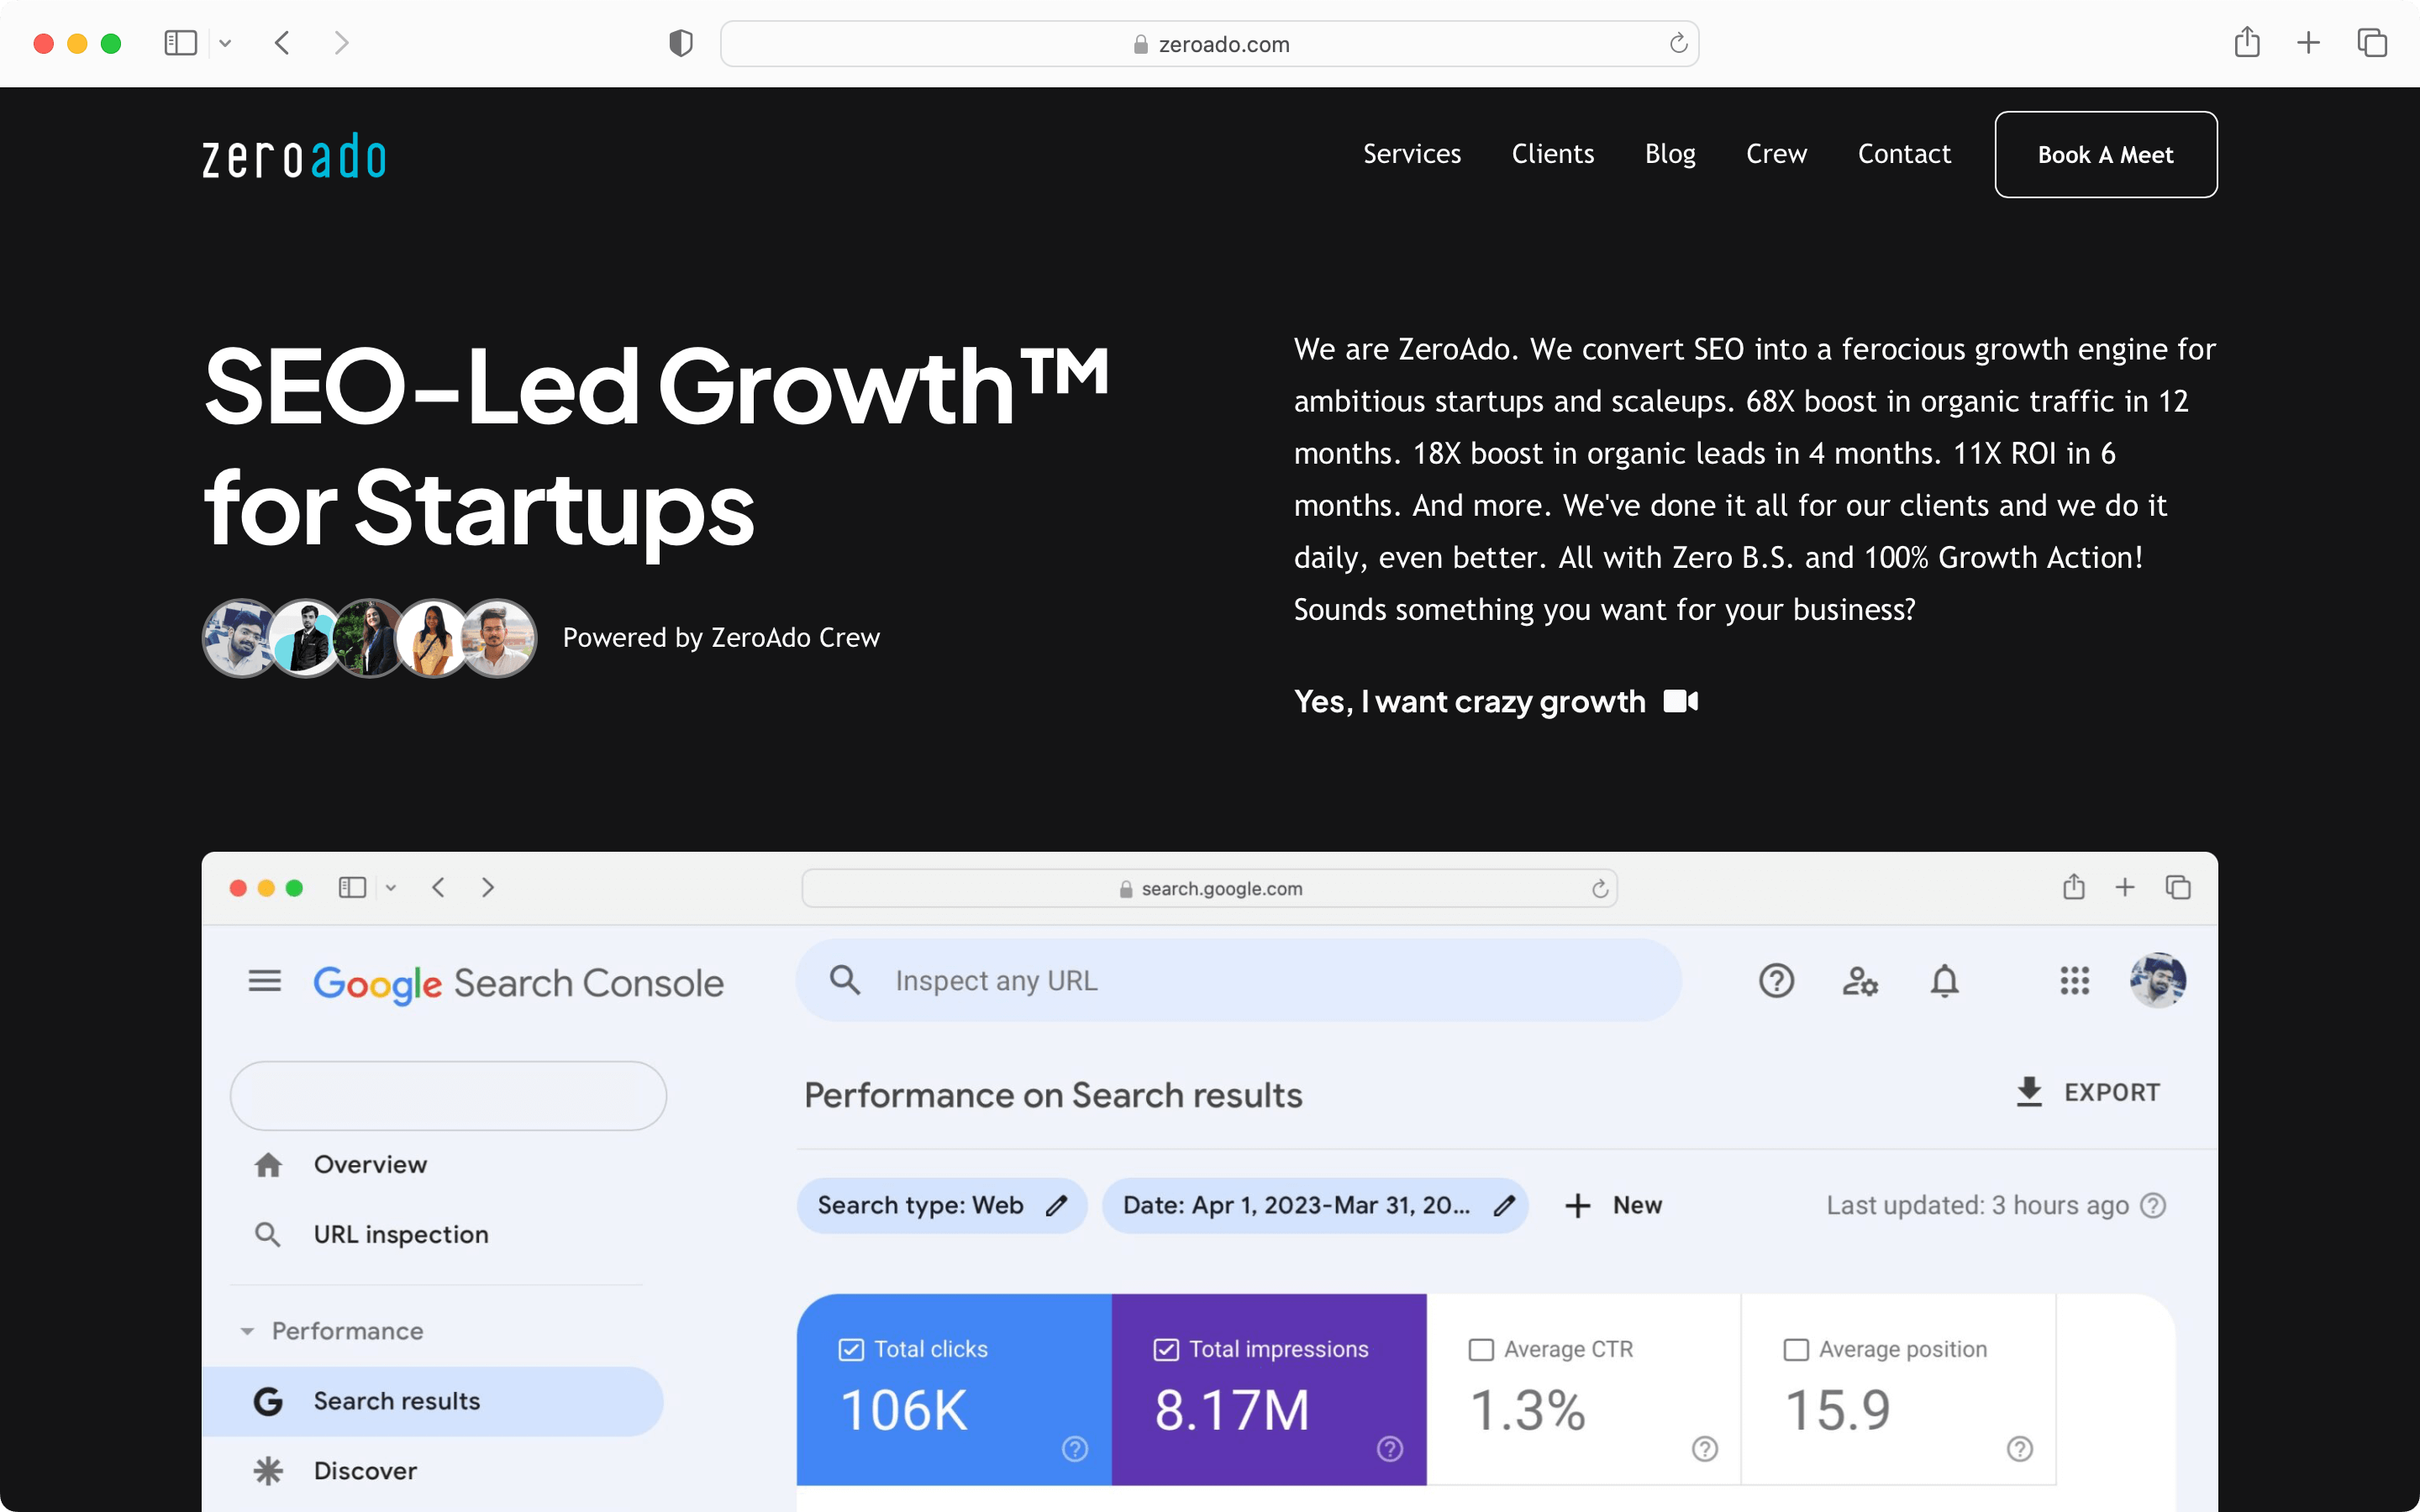Viewport: 2420px width, 1512px height.
Task: Edit the Date range filter chip
Action: click(1315, 1205)
